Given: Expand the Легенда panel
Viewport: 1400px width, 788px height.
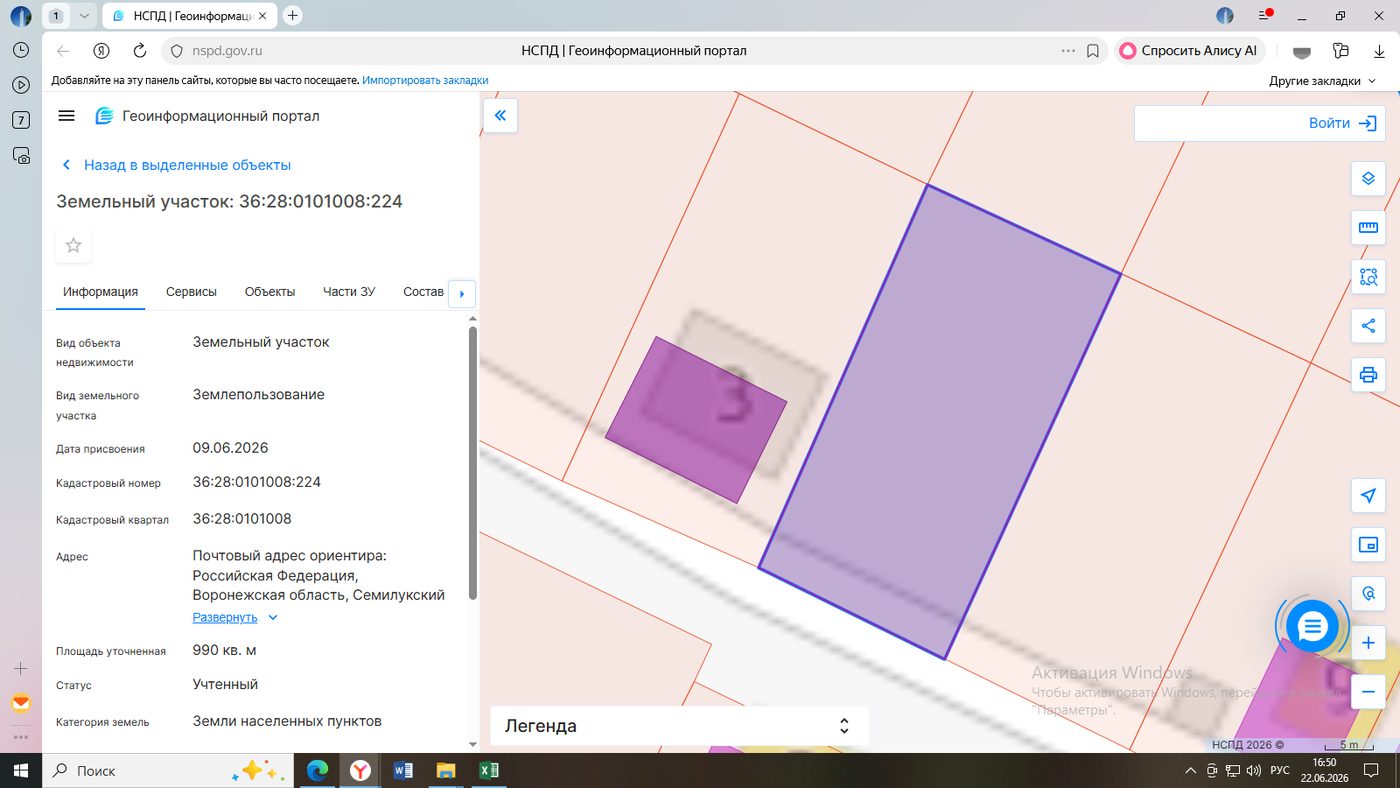Looking at the screenshot, I should click(678, 726).
